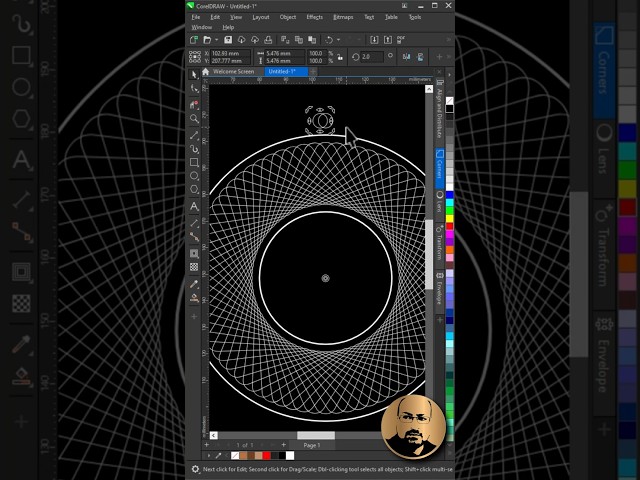Click the New document icon
The height and width of the screenshot is (480, 640).
(x=194, y=40)
